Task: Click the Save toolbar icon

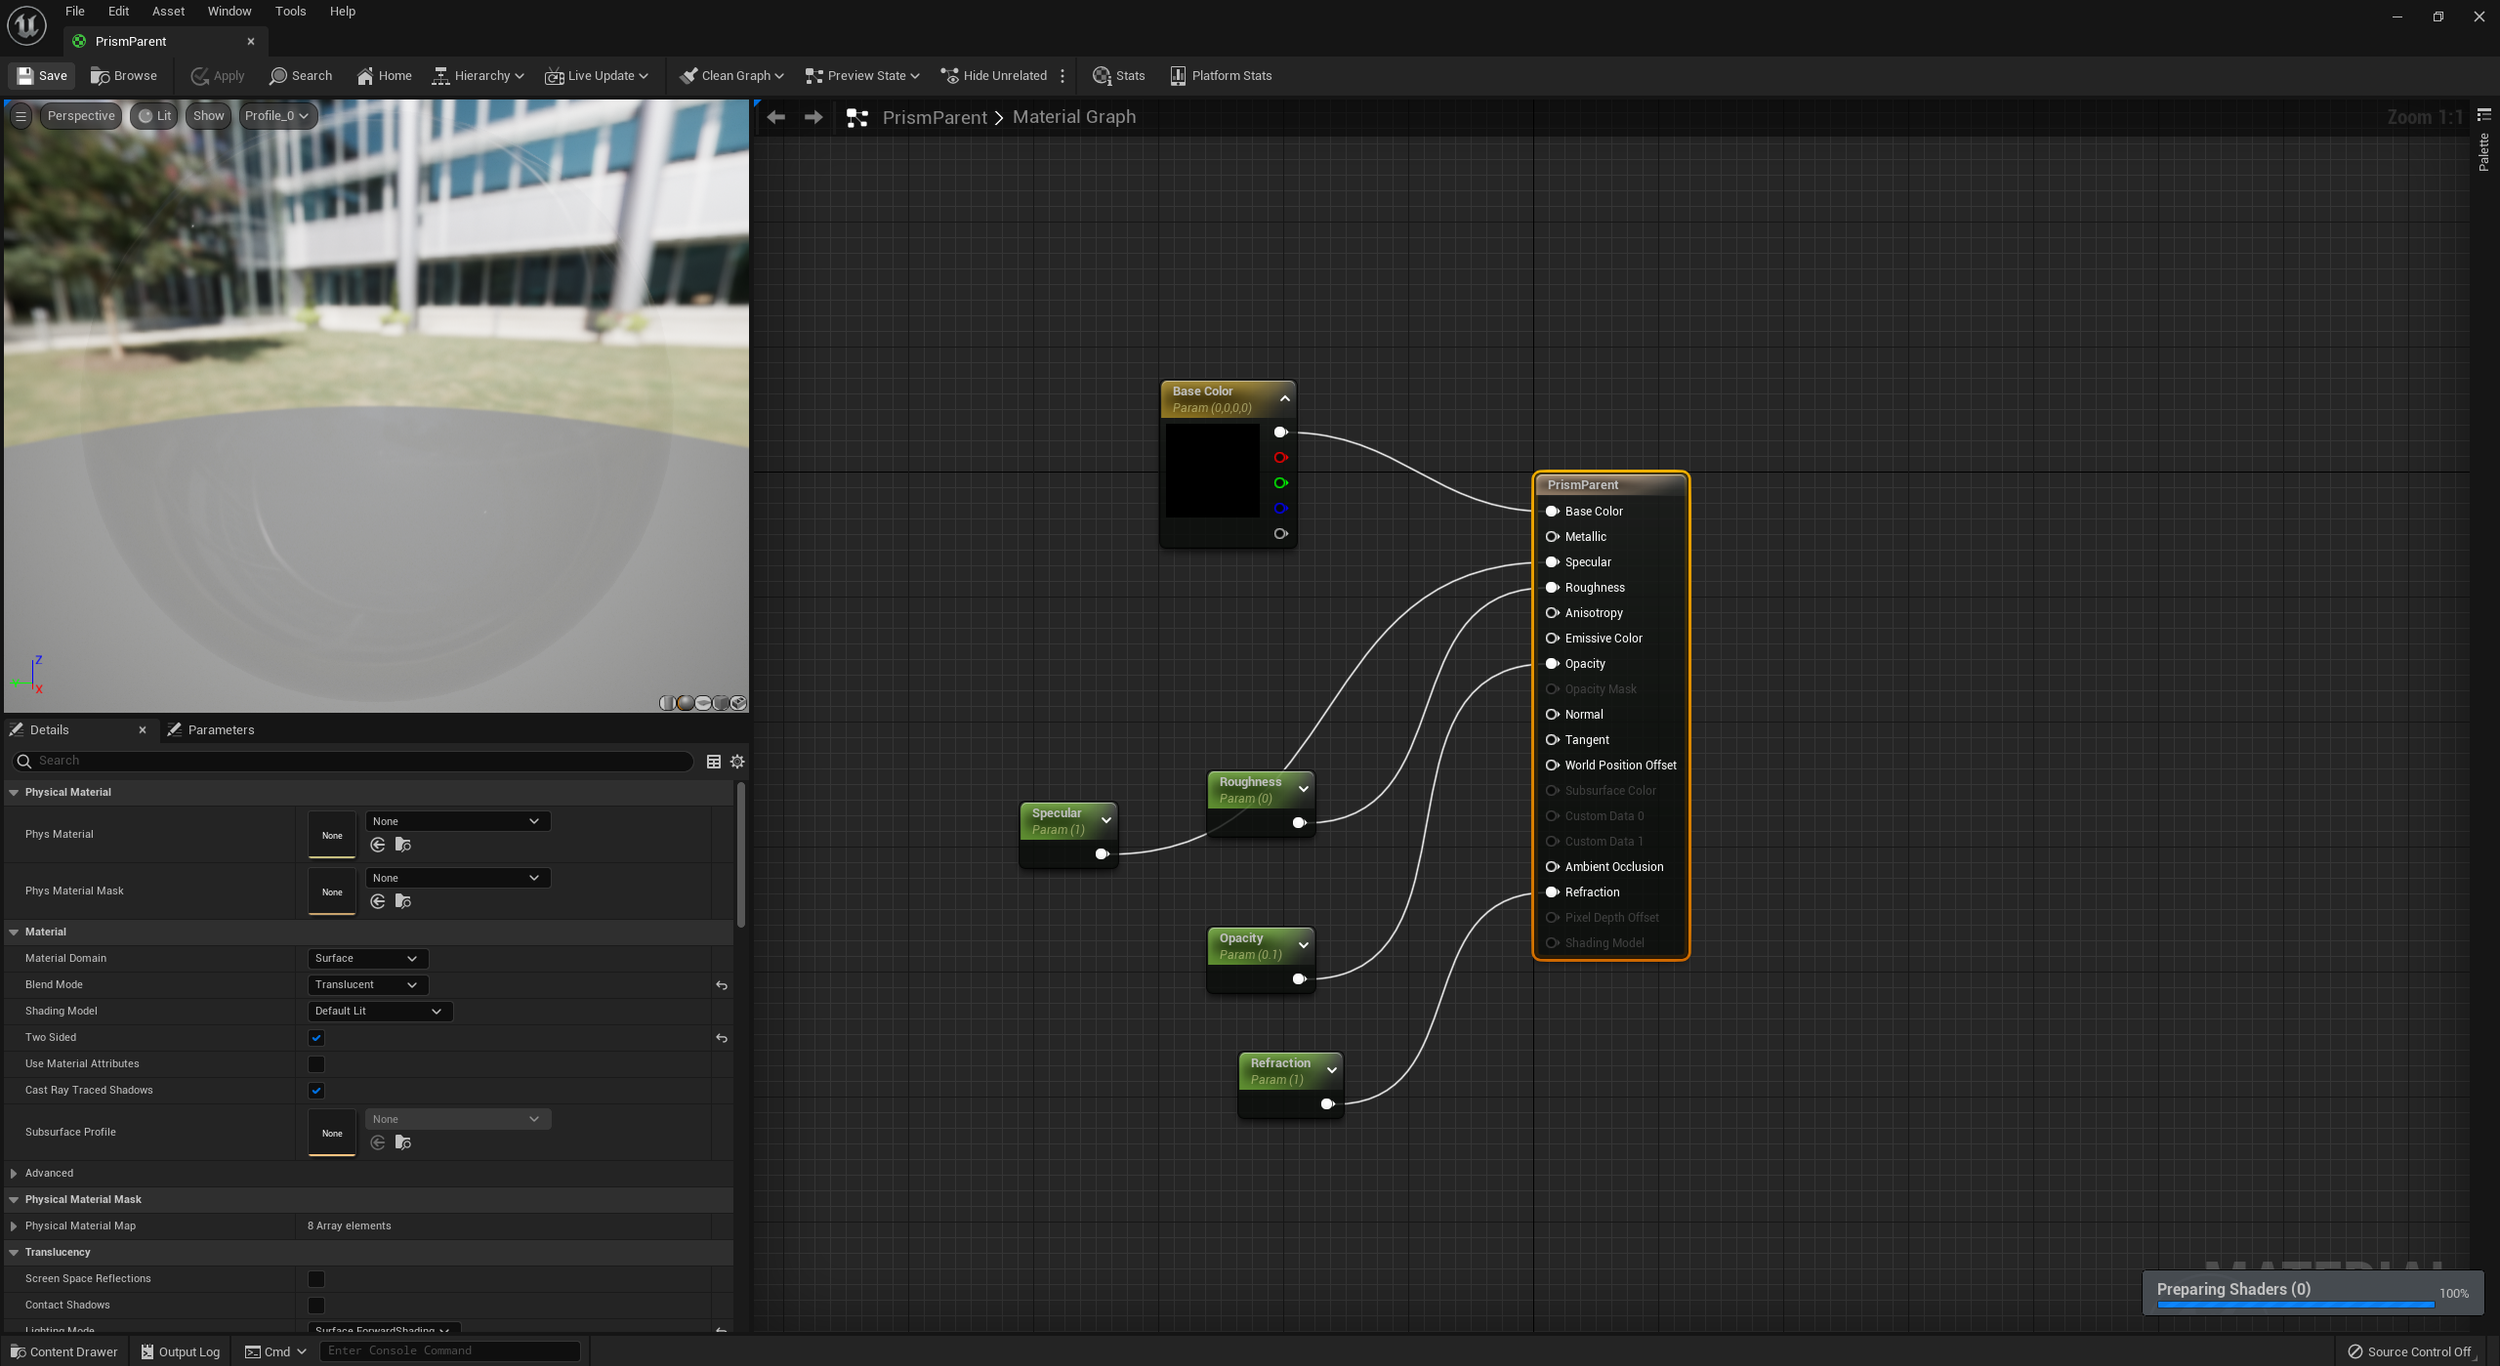Action: pos(26,76)
